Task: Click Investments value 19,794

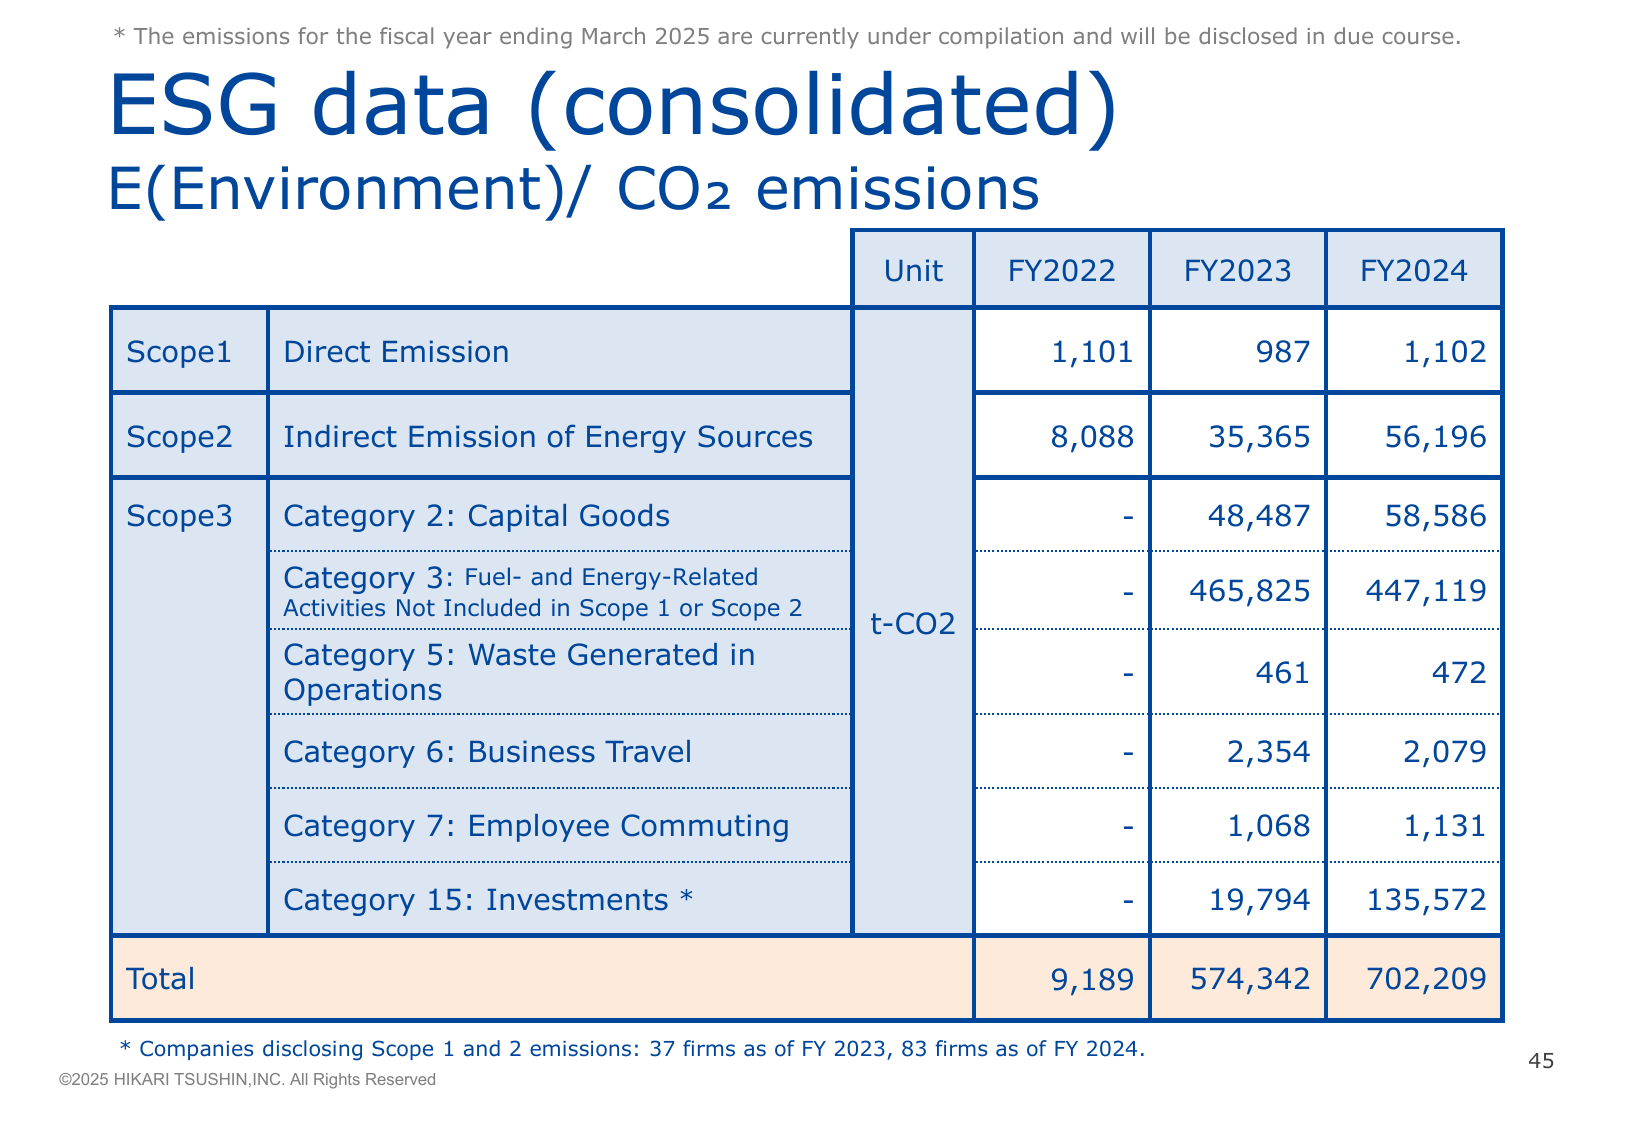Action: point(1259,900)
